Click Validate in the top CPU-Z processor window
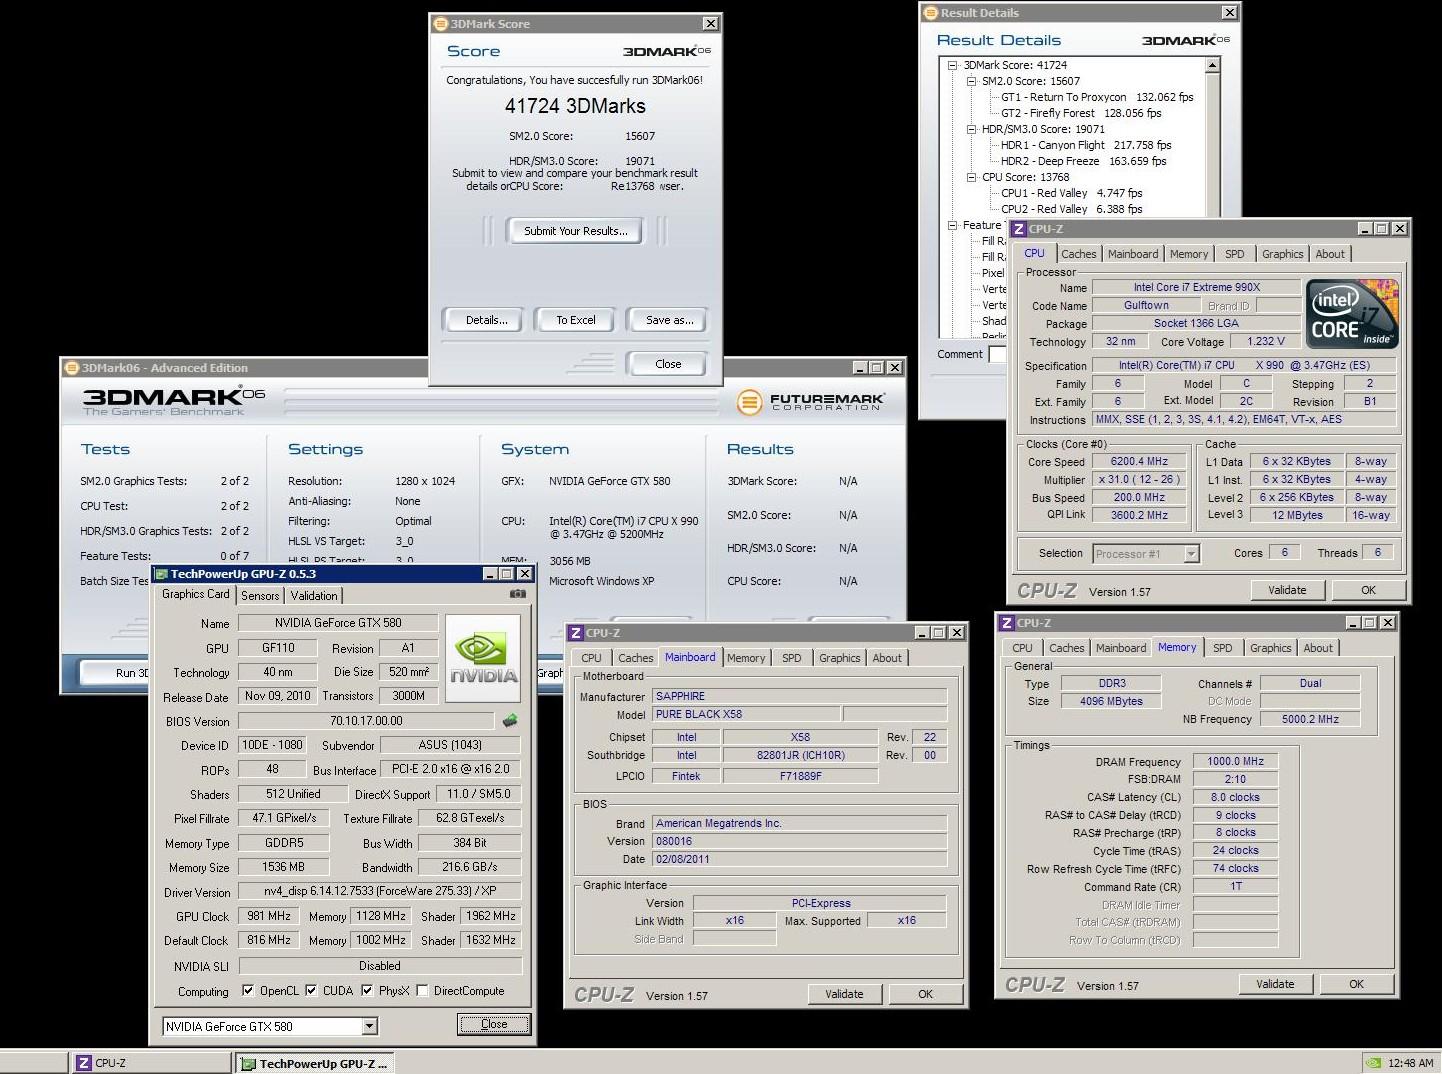 pyautogui.click(x=1287, y=590)
